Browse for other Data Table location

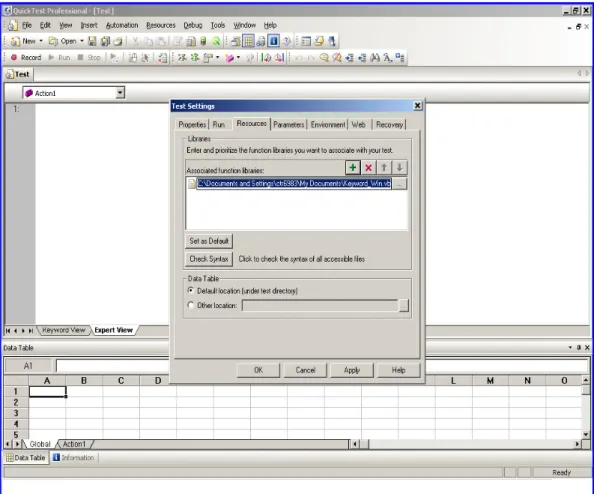coord(404,305)
